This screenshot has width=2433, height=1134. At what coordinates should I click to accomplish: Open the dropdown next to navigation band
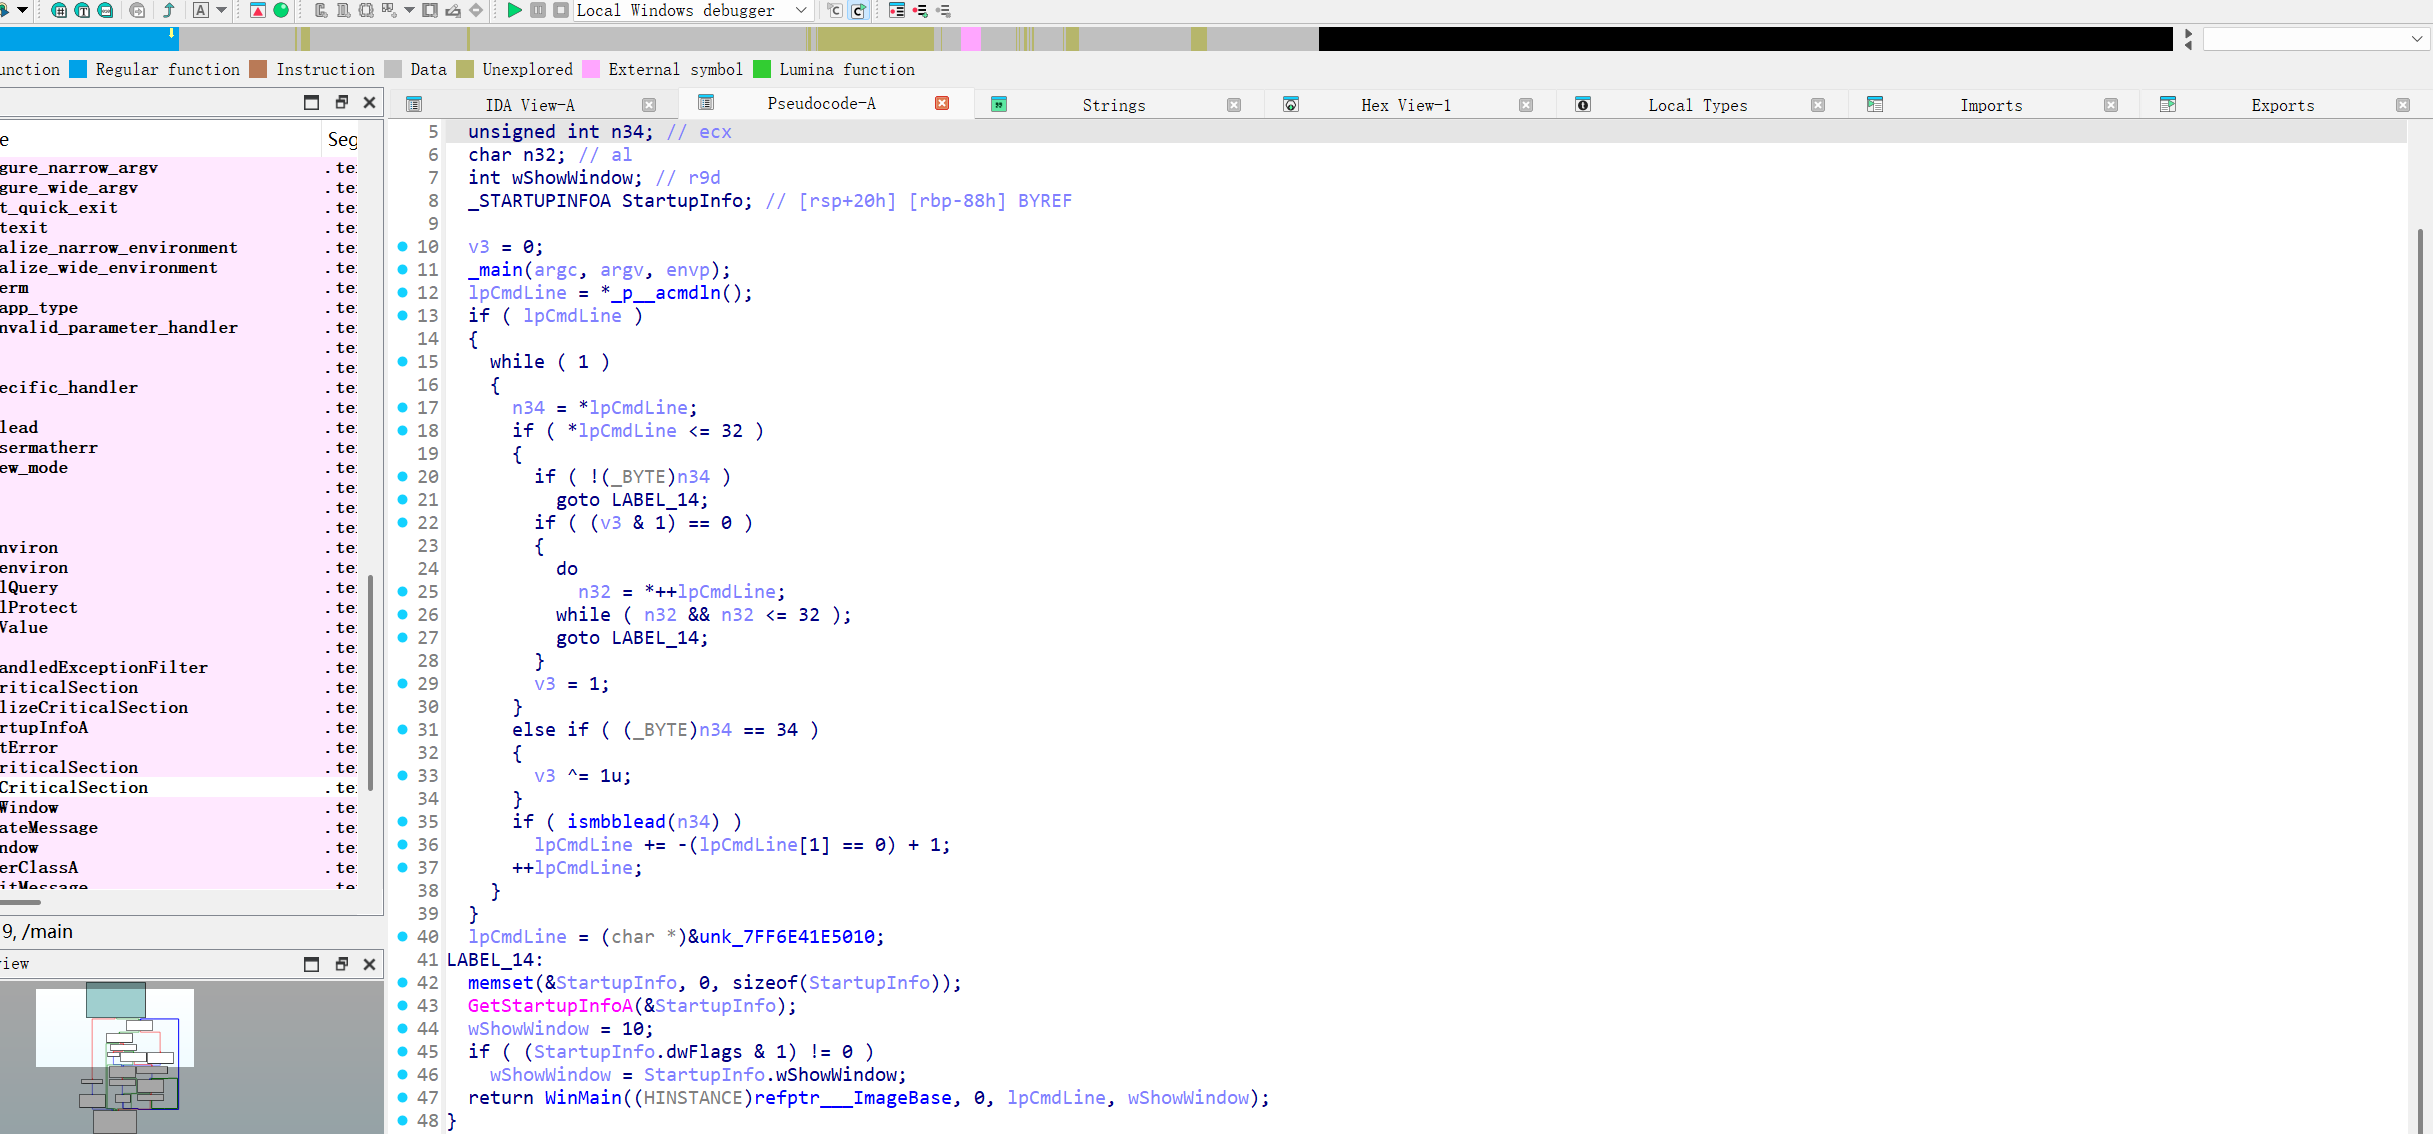coord(2417,39)
